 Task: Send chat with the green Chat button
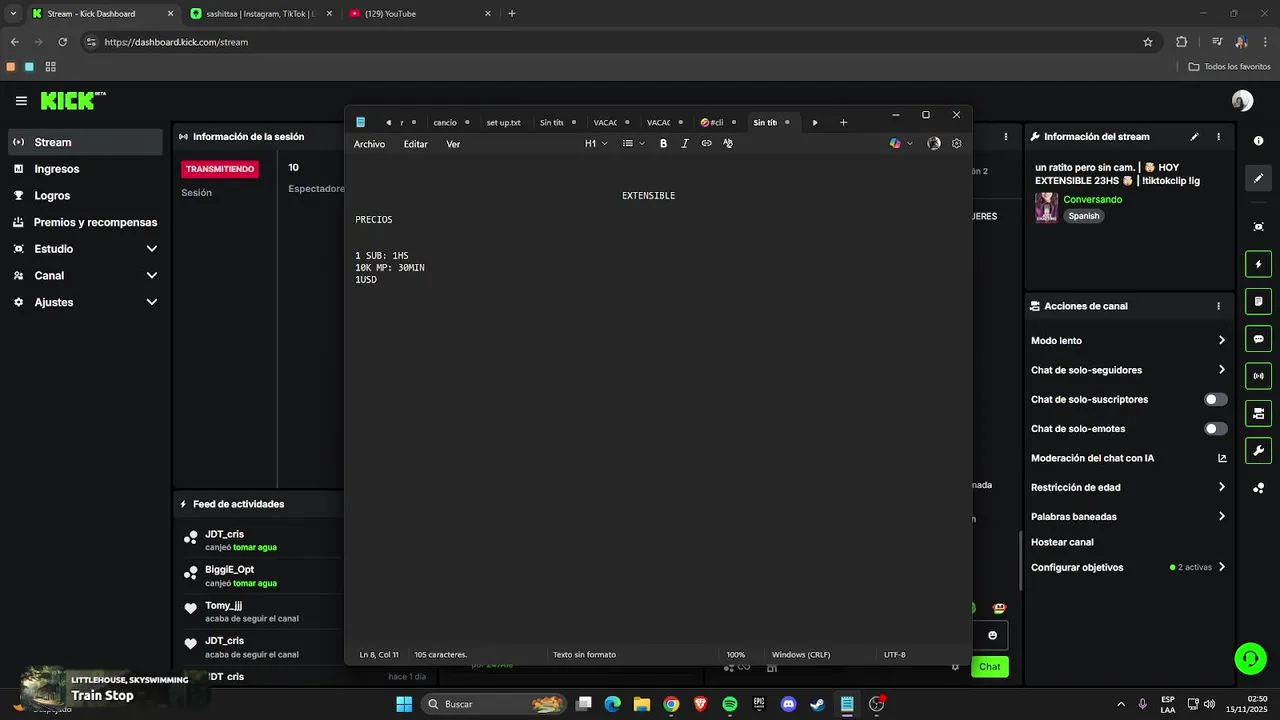click(x=989, y=667)
